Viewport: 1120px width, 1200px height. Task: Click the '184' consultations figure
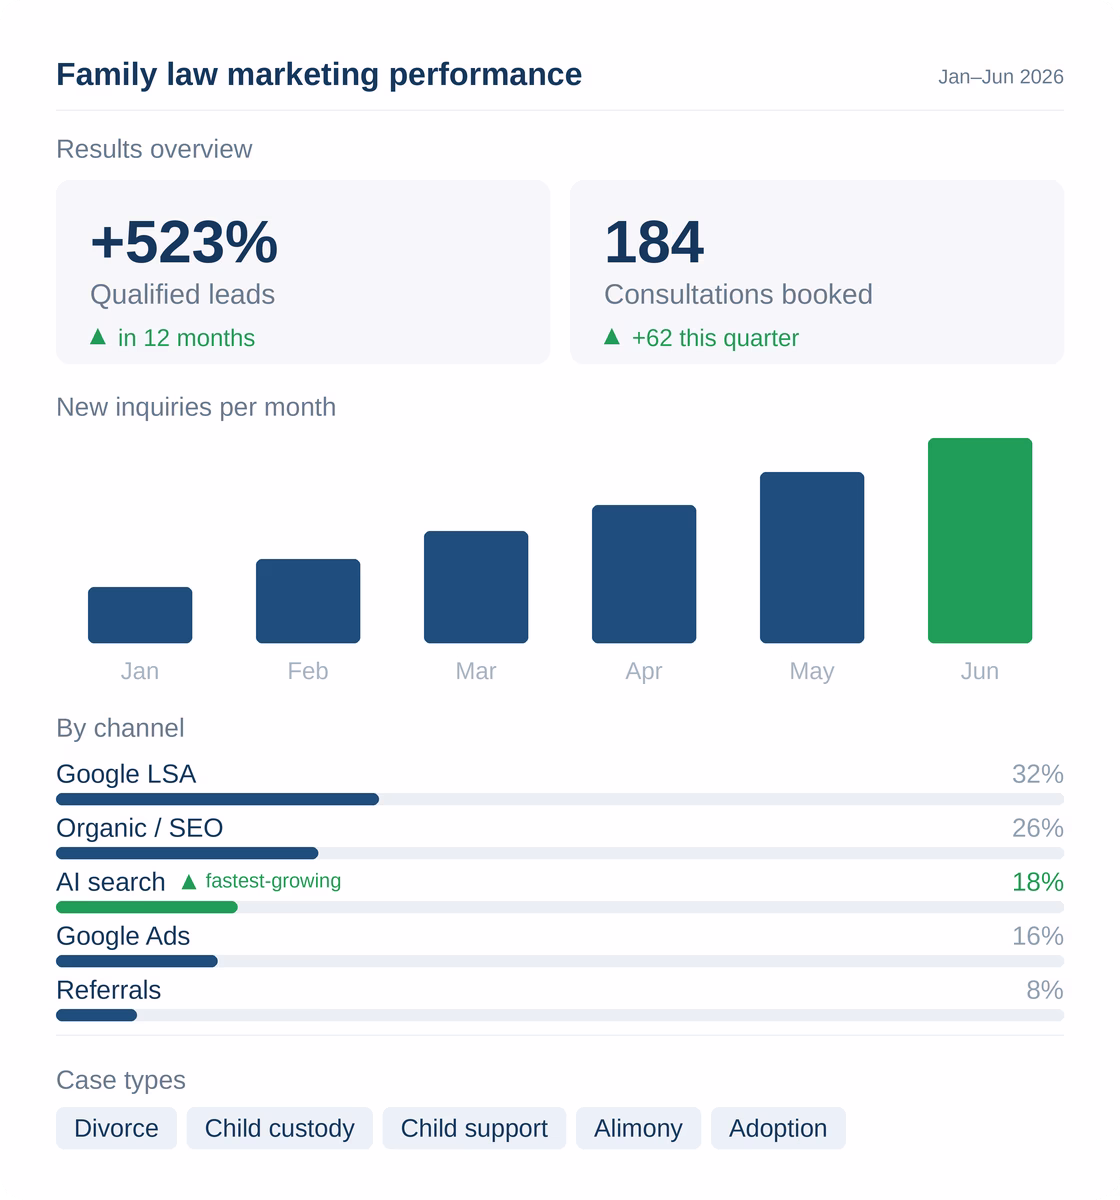(654, 242)
